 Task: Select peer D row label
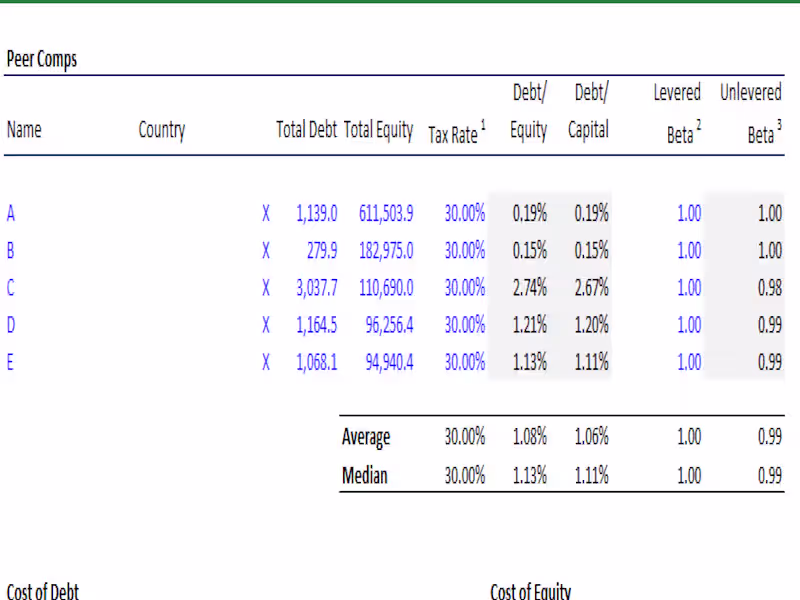[10, 324]
